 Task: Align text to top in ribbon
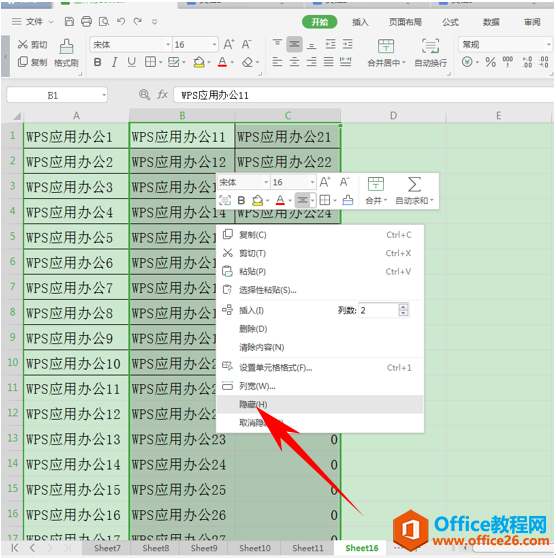277,44
